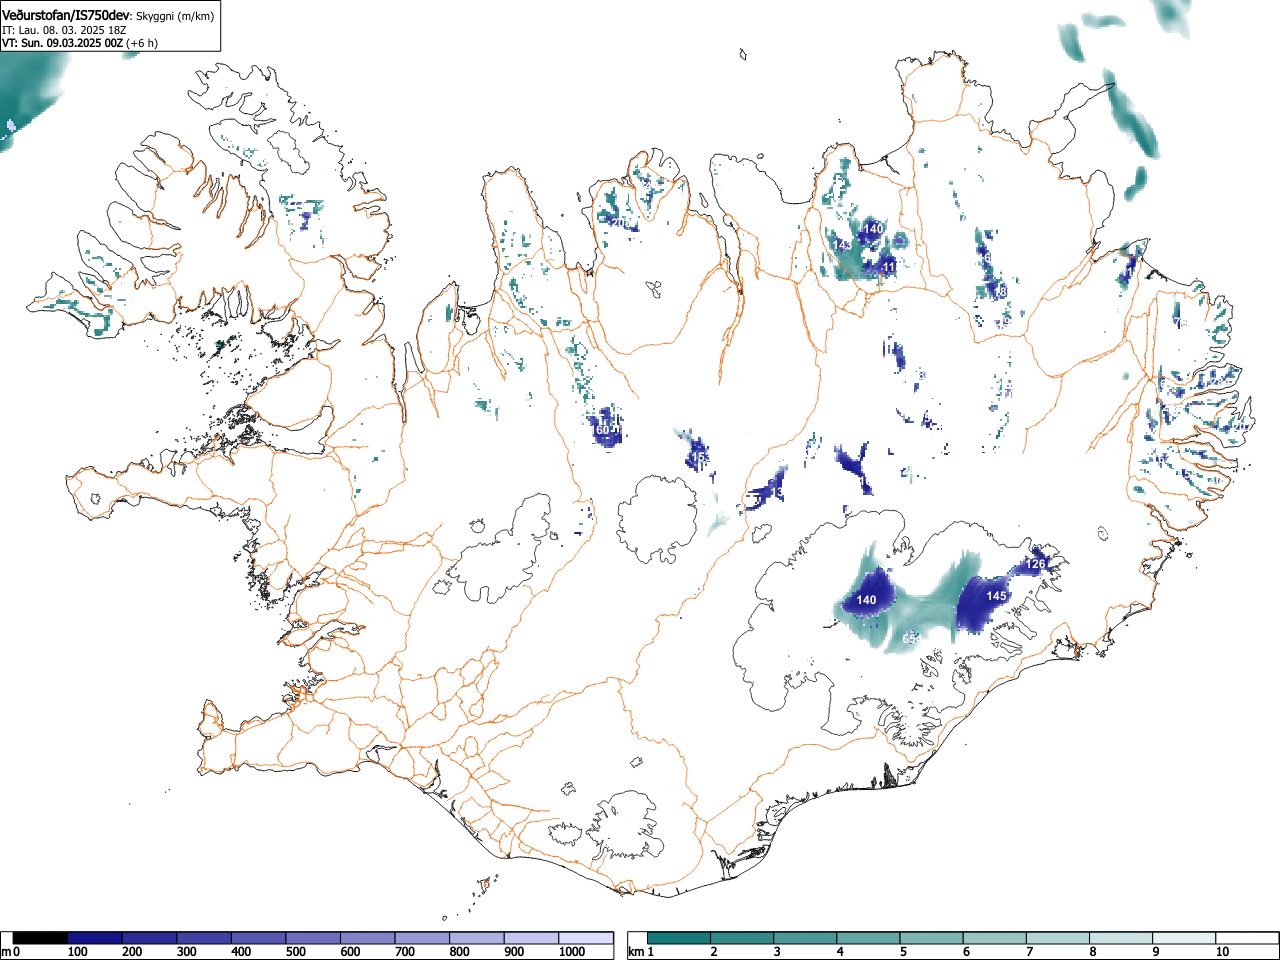Select the 3–4 km legend swatch

805,938
